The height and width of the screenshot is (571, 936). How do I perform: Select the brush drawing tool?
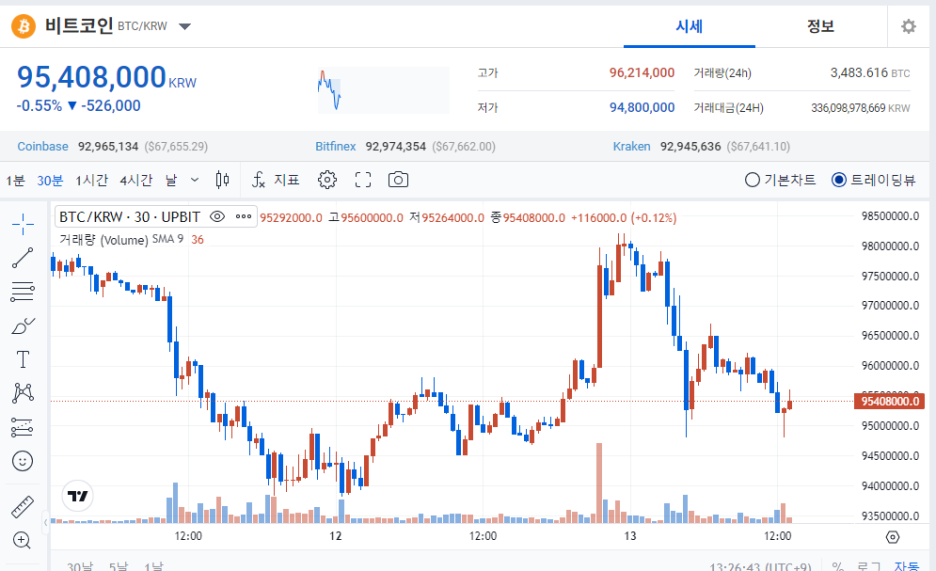click(23, 326)
